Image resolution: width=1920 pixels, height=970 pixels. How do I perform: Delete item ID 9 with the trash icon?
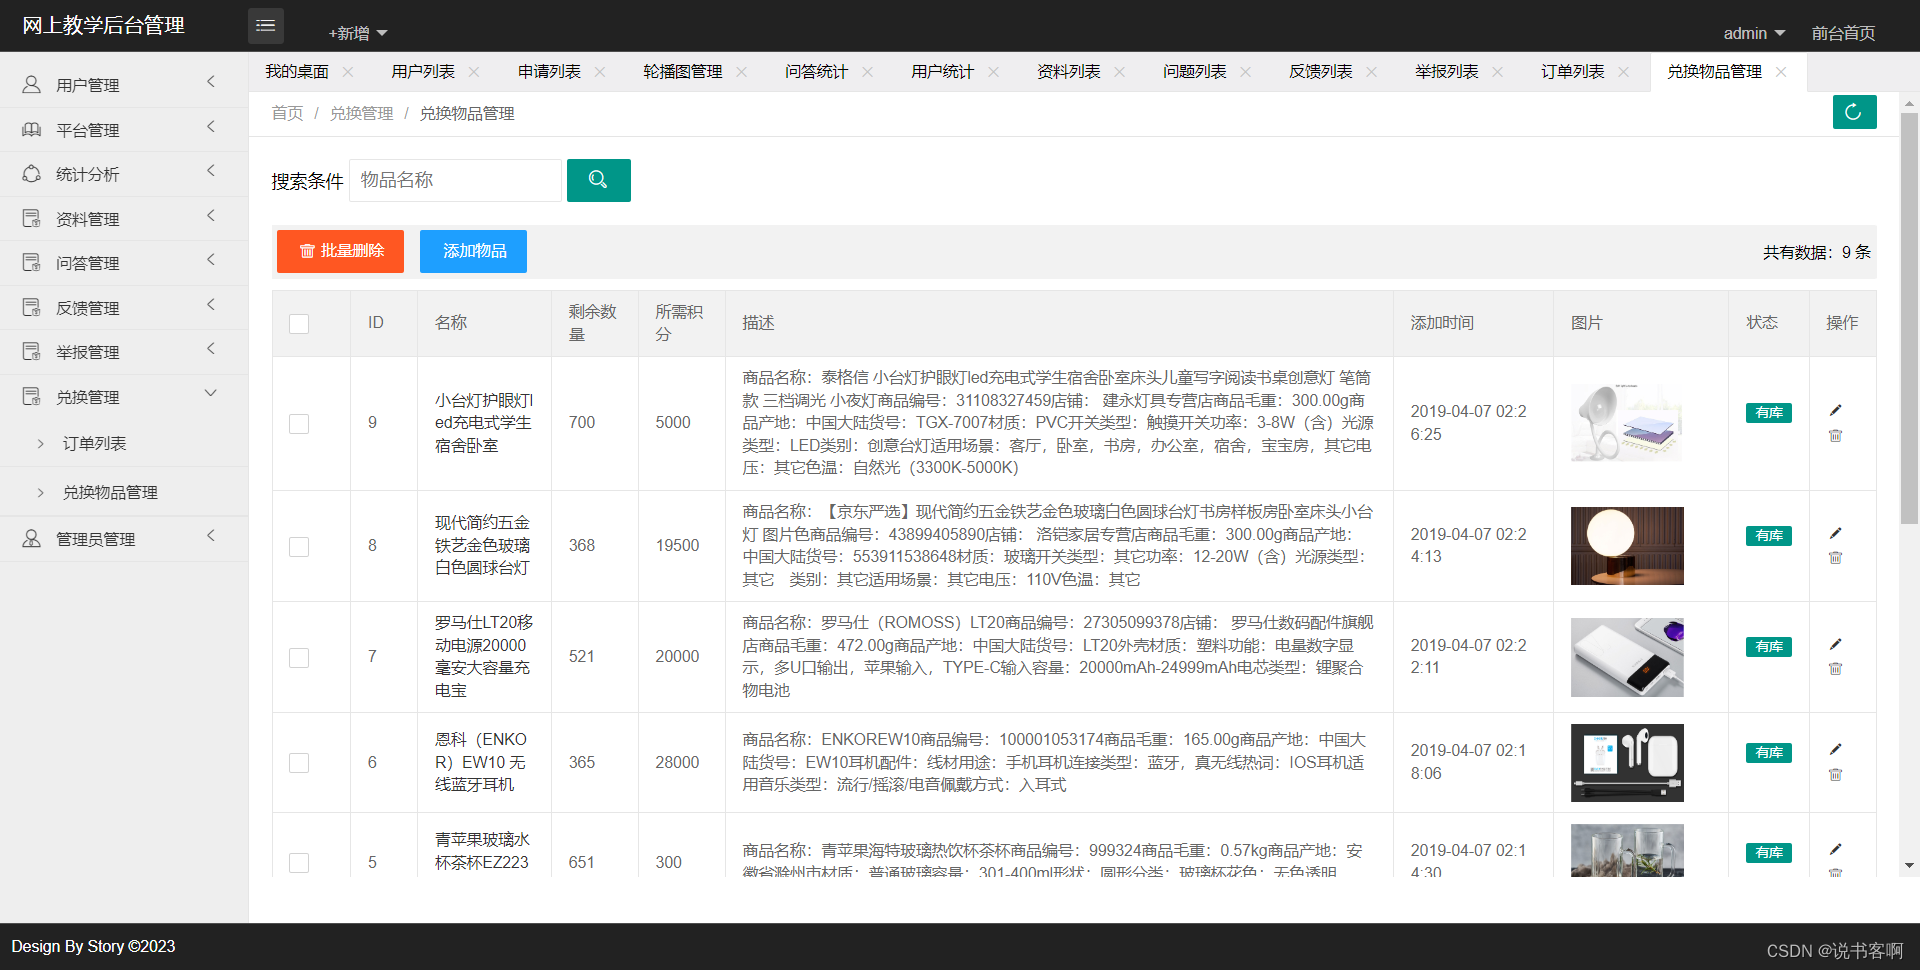(x=1835, y=435)
